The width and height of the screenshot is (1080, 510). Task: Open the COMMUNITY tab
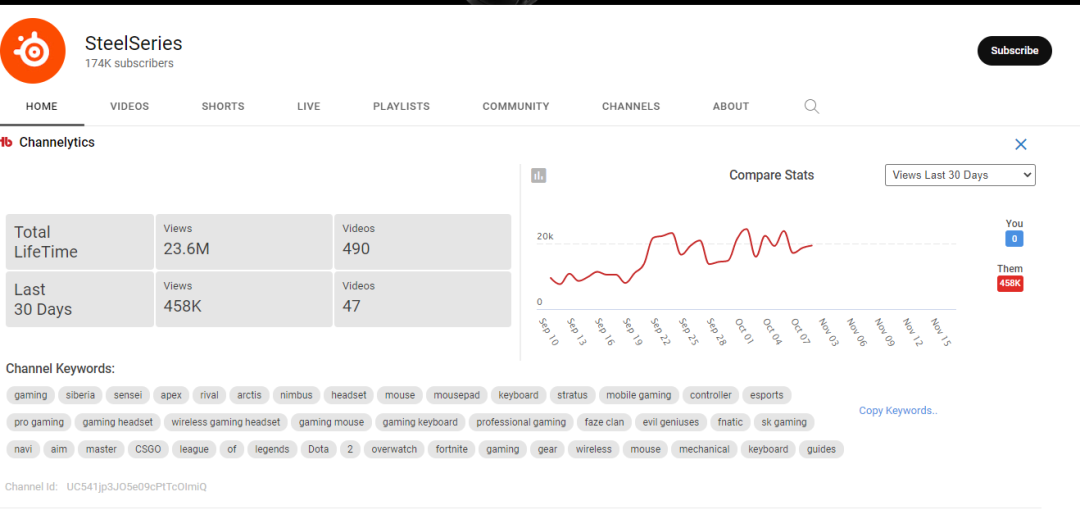click(x=516, y=107)
